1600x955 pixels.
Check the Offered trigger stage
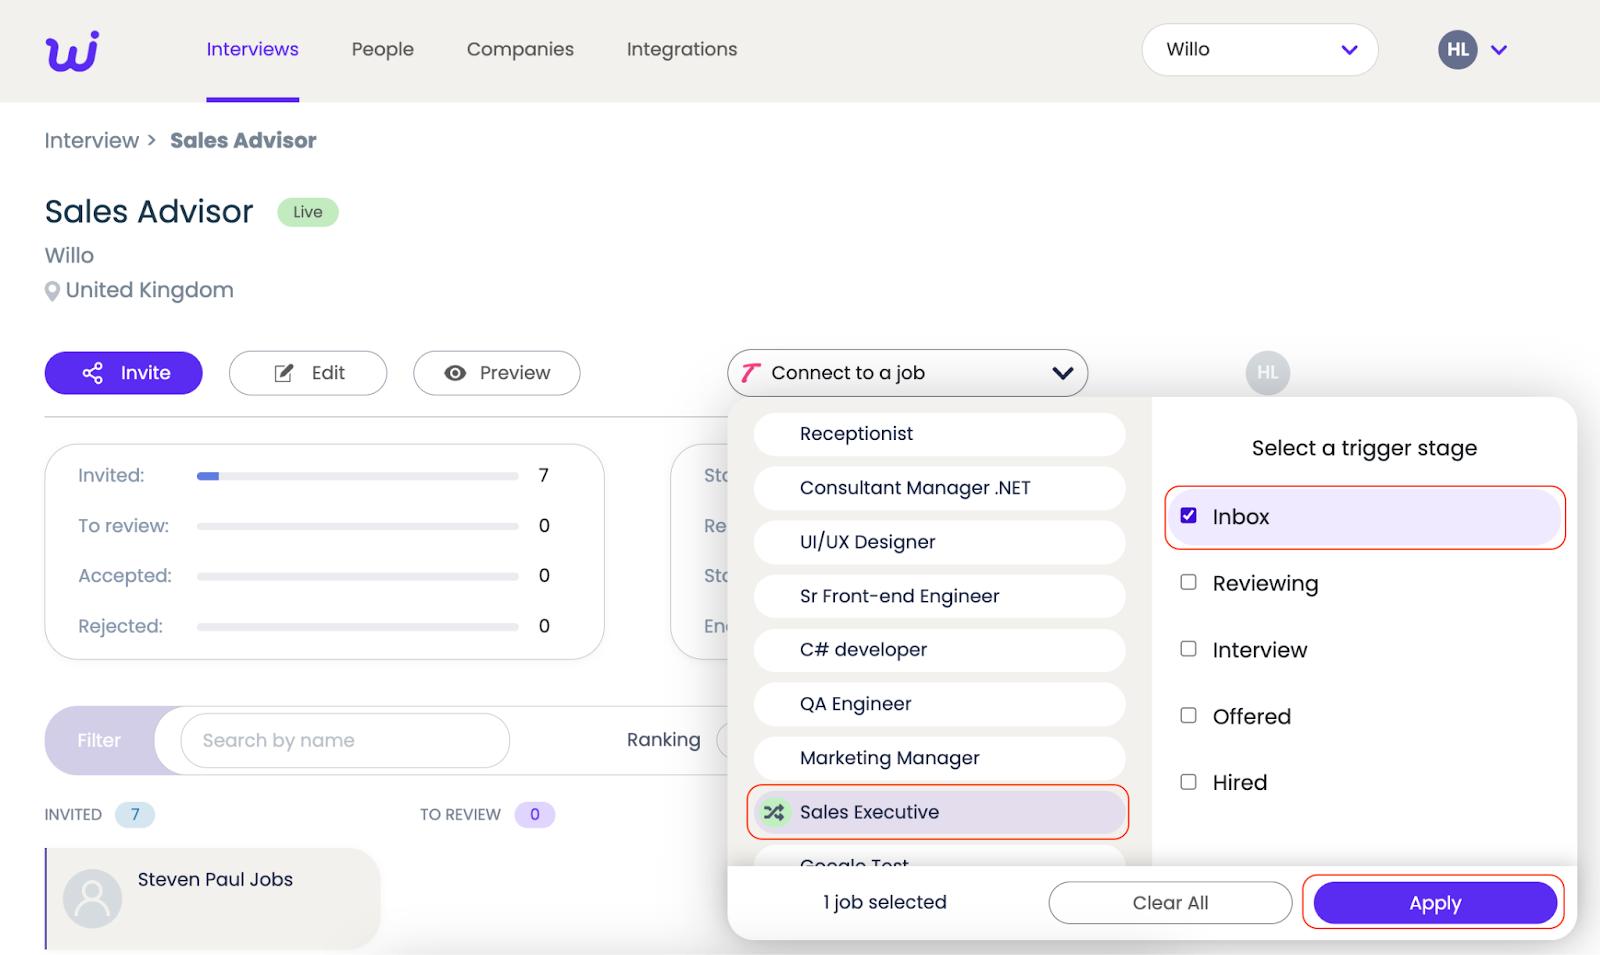tap(1188, 715)
